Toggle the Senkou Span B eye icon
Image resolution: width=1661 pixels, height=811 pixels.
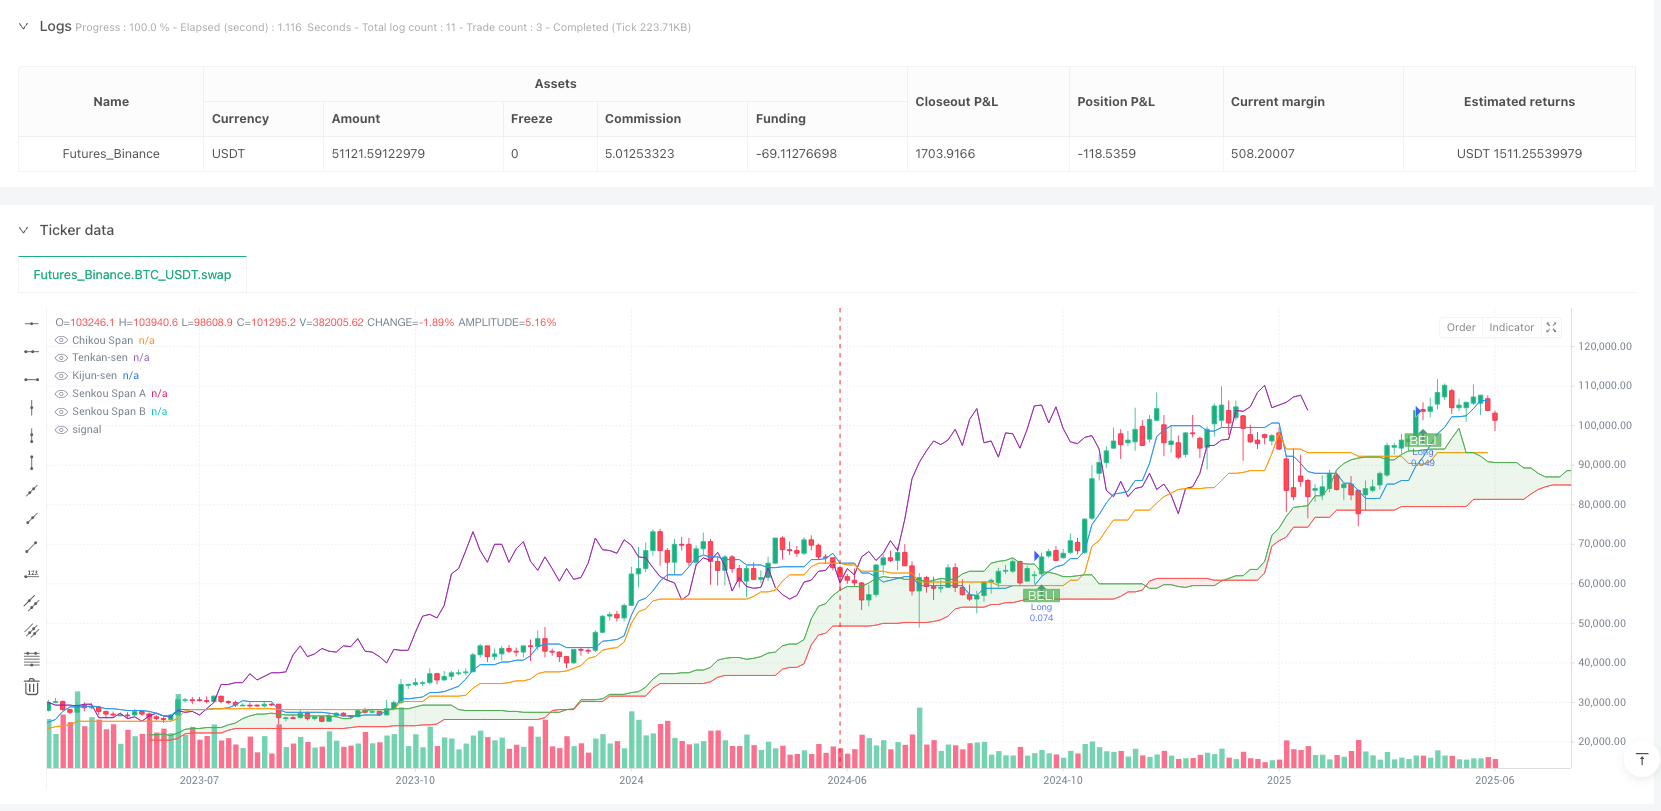pyautogui.click(x=62, y=411)
